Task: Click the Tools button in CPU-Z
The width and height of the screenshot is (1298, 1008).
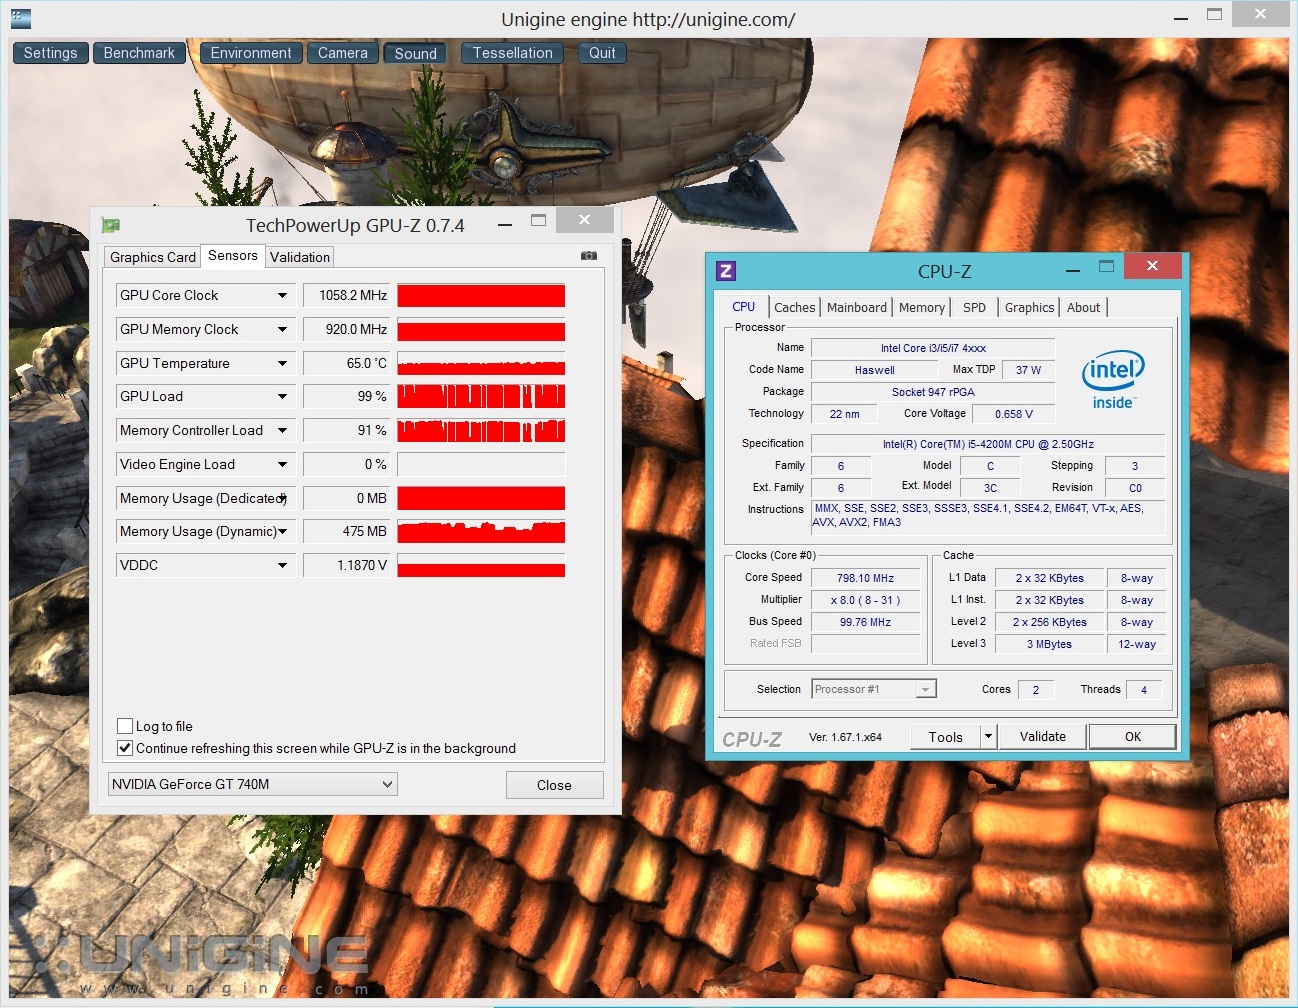Action: (945, 737)
